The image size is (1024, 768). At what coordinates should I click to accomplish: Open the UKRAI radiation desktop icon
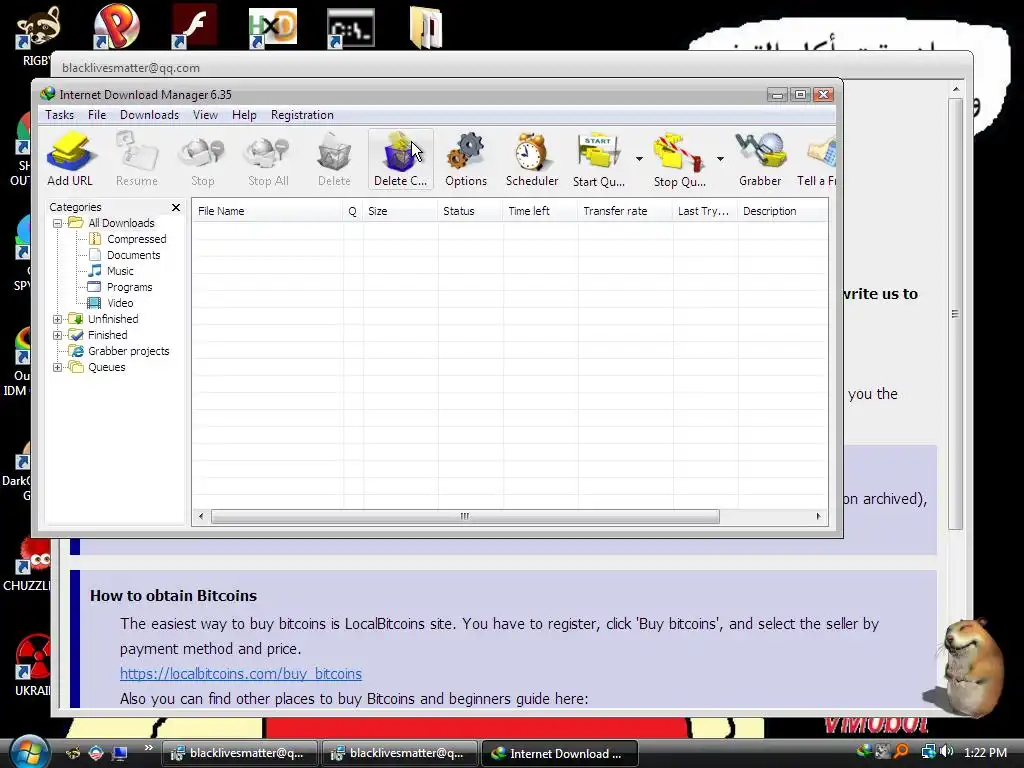point(33,665)
